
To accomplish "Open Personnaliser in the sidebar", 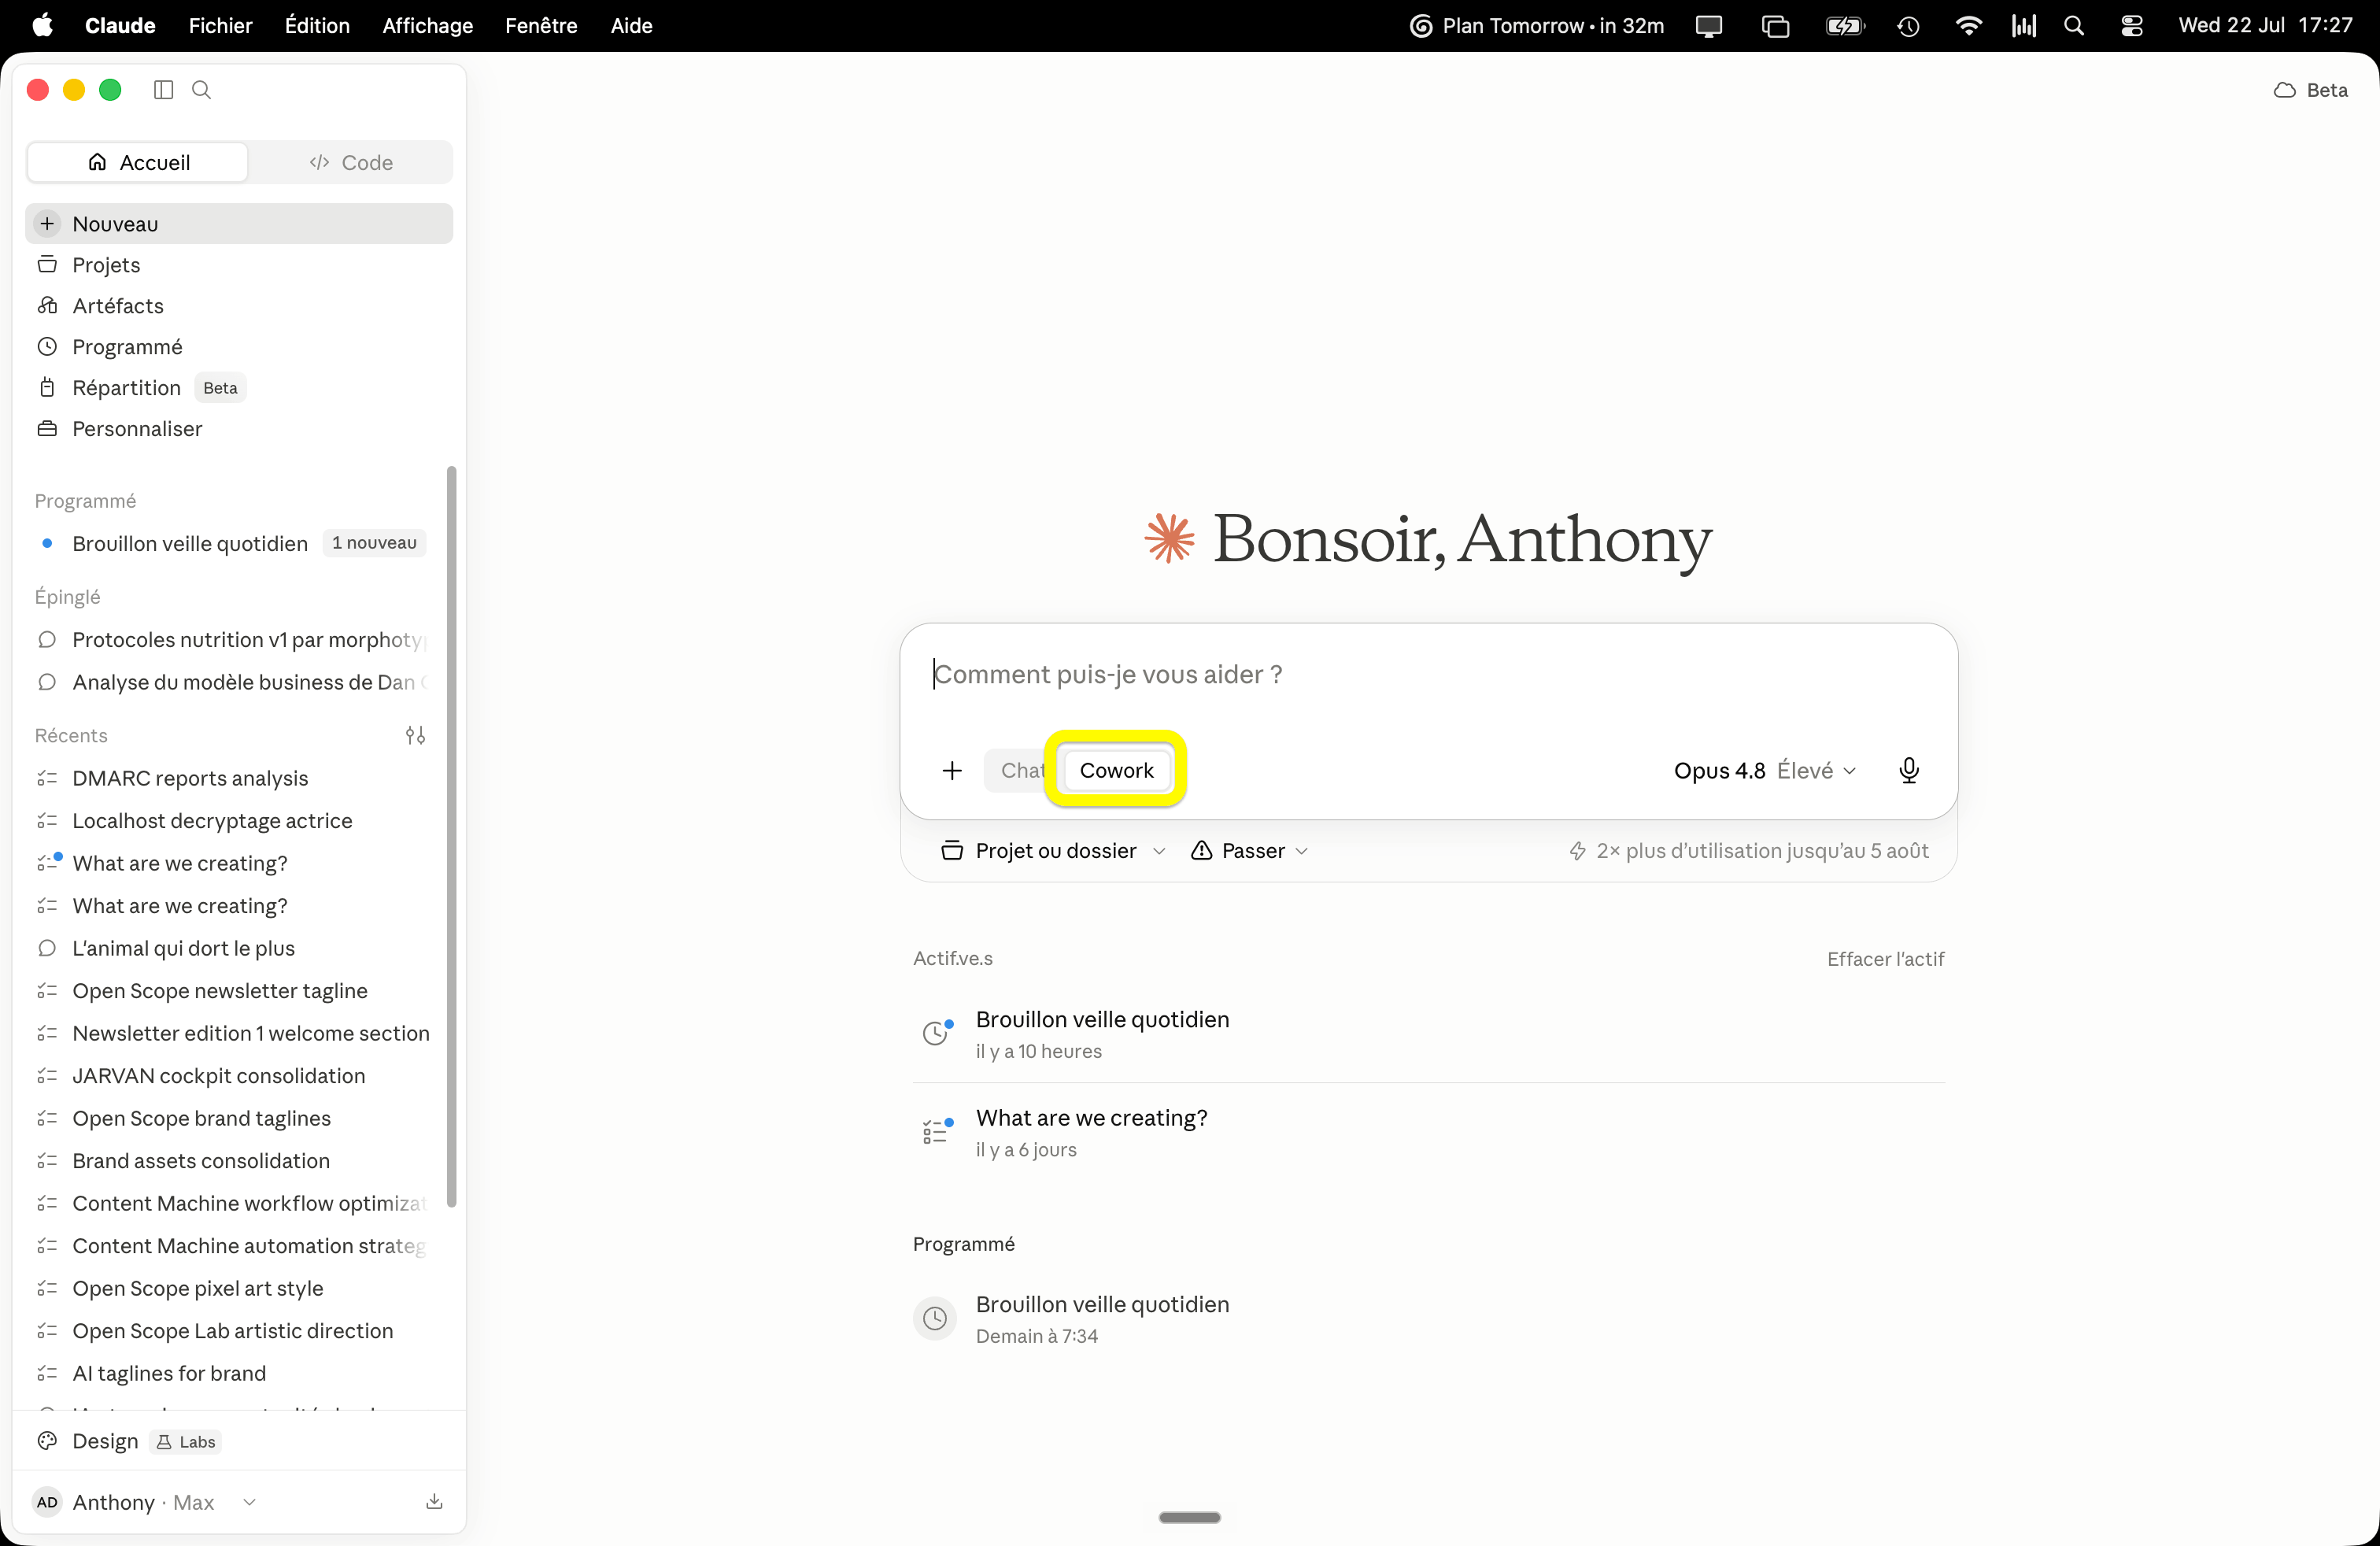I will [x=238, y=429].
